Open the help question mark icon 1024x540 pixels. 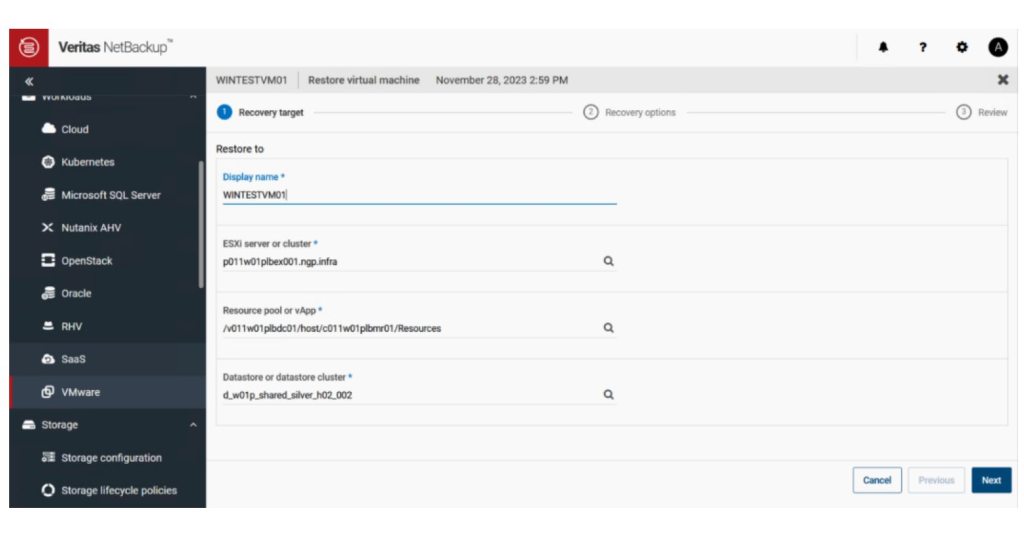pyautogui.click(x=923, y=47)
